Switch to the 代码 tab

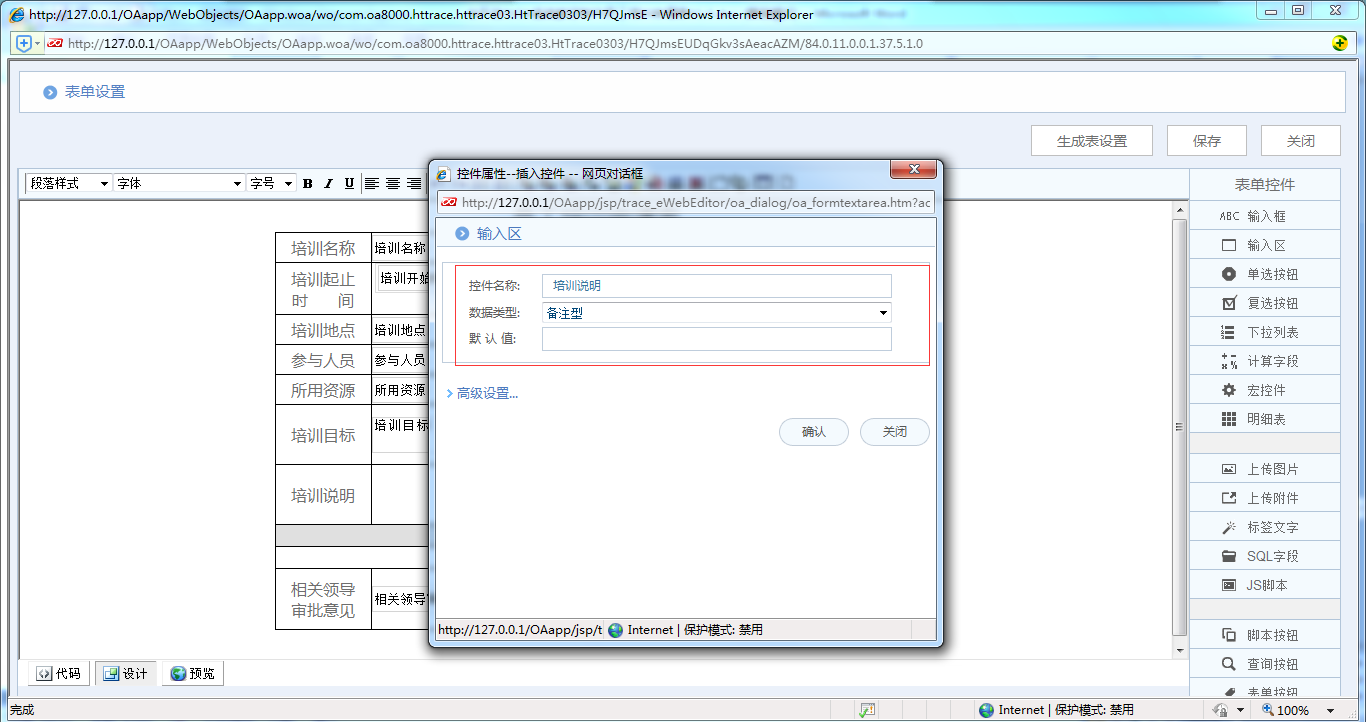tap(57, 673)
